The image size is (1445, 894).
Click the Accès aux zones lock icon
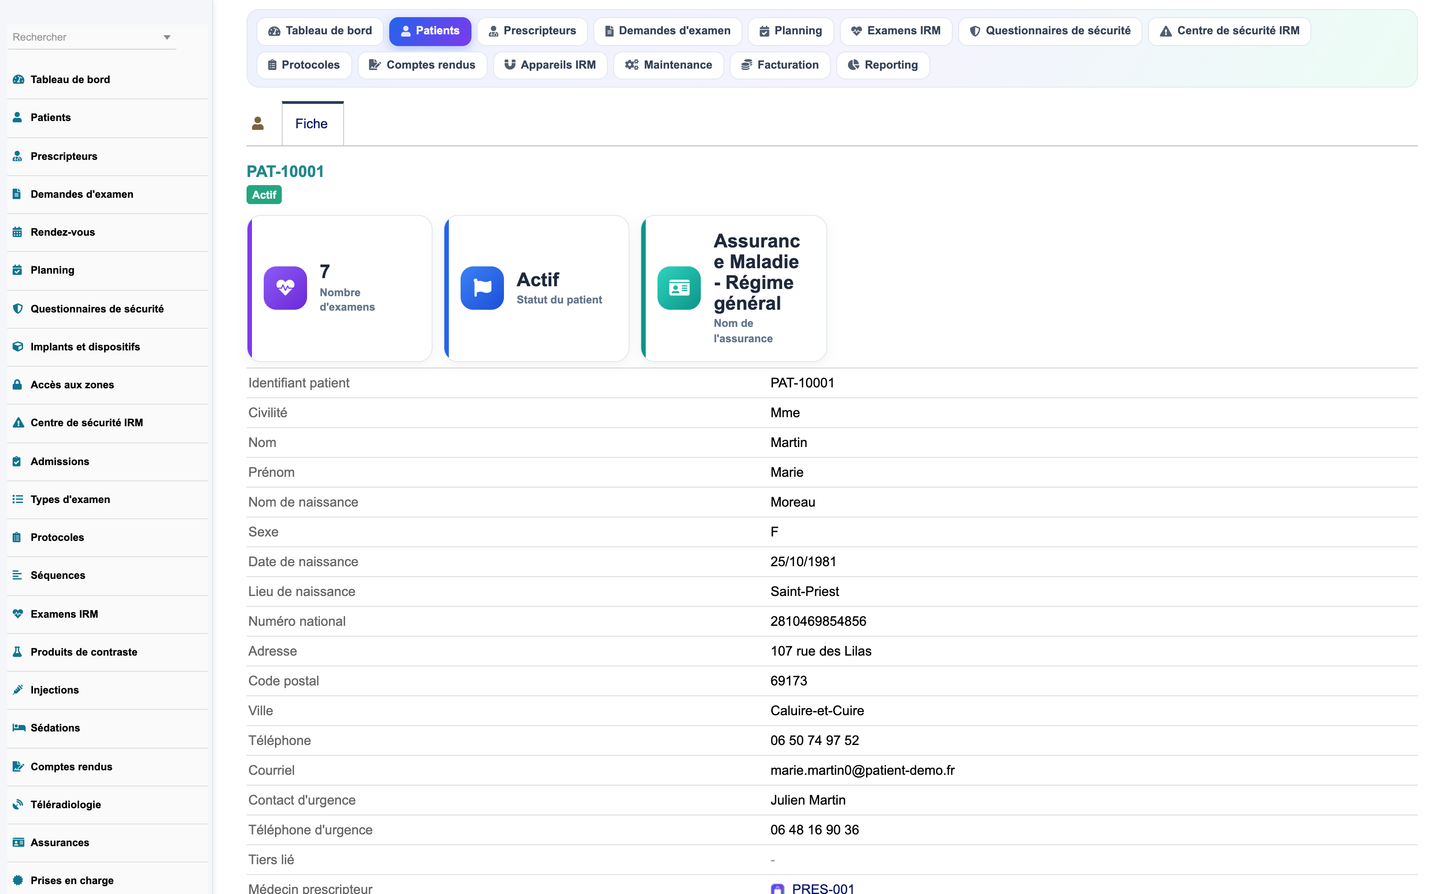pos(18,385)
